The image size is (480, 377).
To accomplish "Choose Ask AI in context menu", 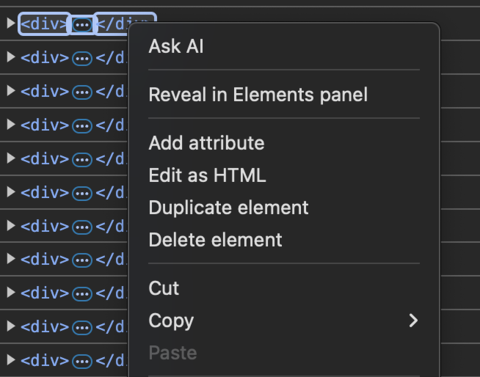I will pyautogui.click(x=176, y=46).
